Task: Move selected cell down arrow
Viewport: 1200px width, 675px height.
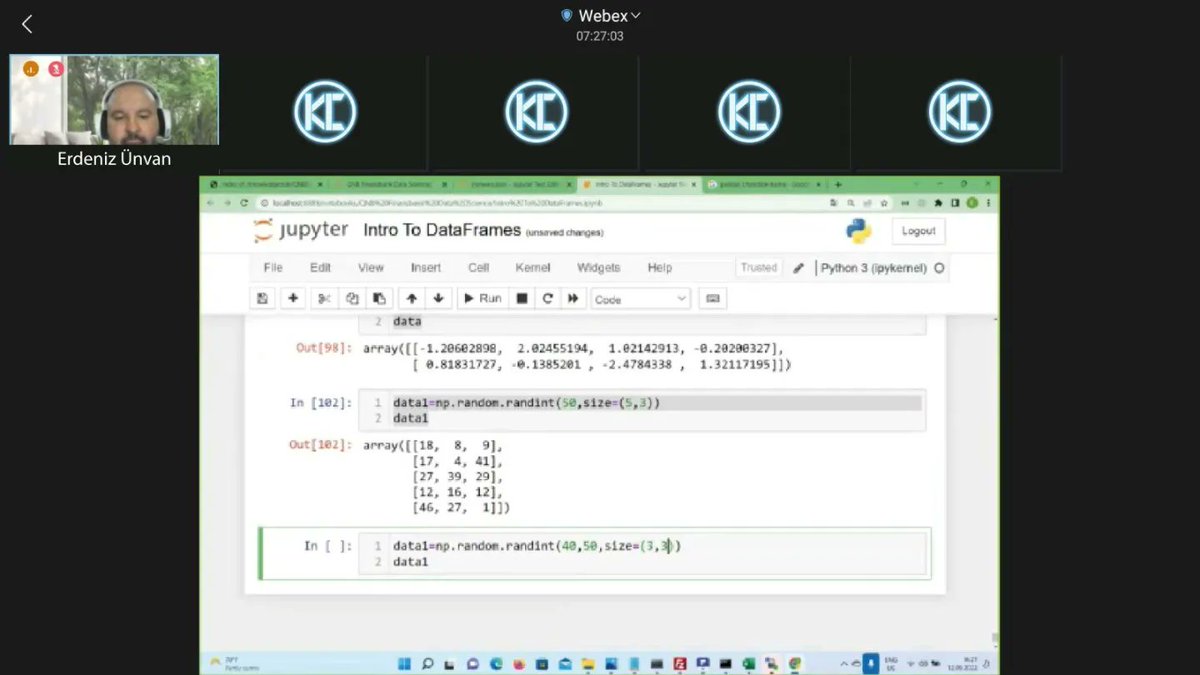Action: (438, 298)
